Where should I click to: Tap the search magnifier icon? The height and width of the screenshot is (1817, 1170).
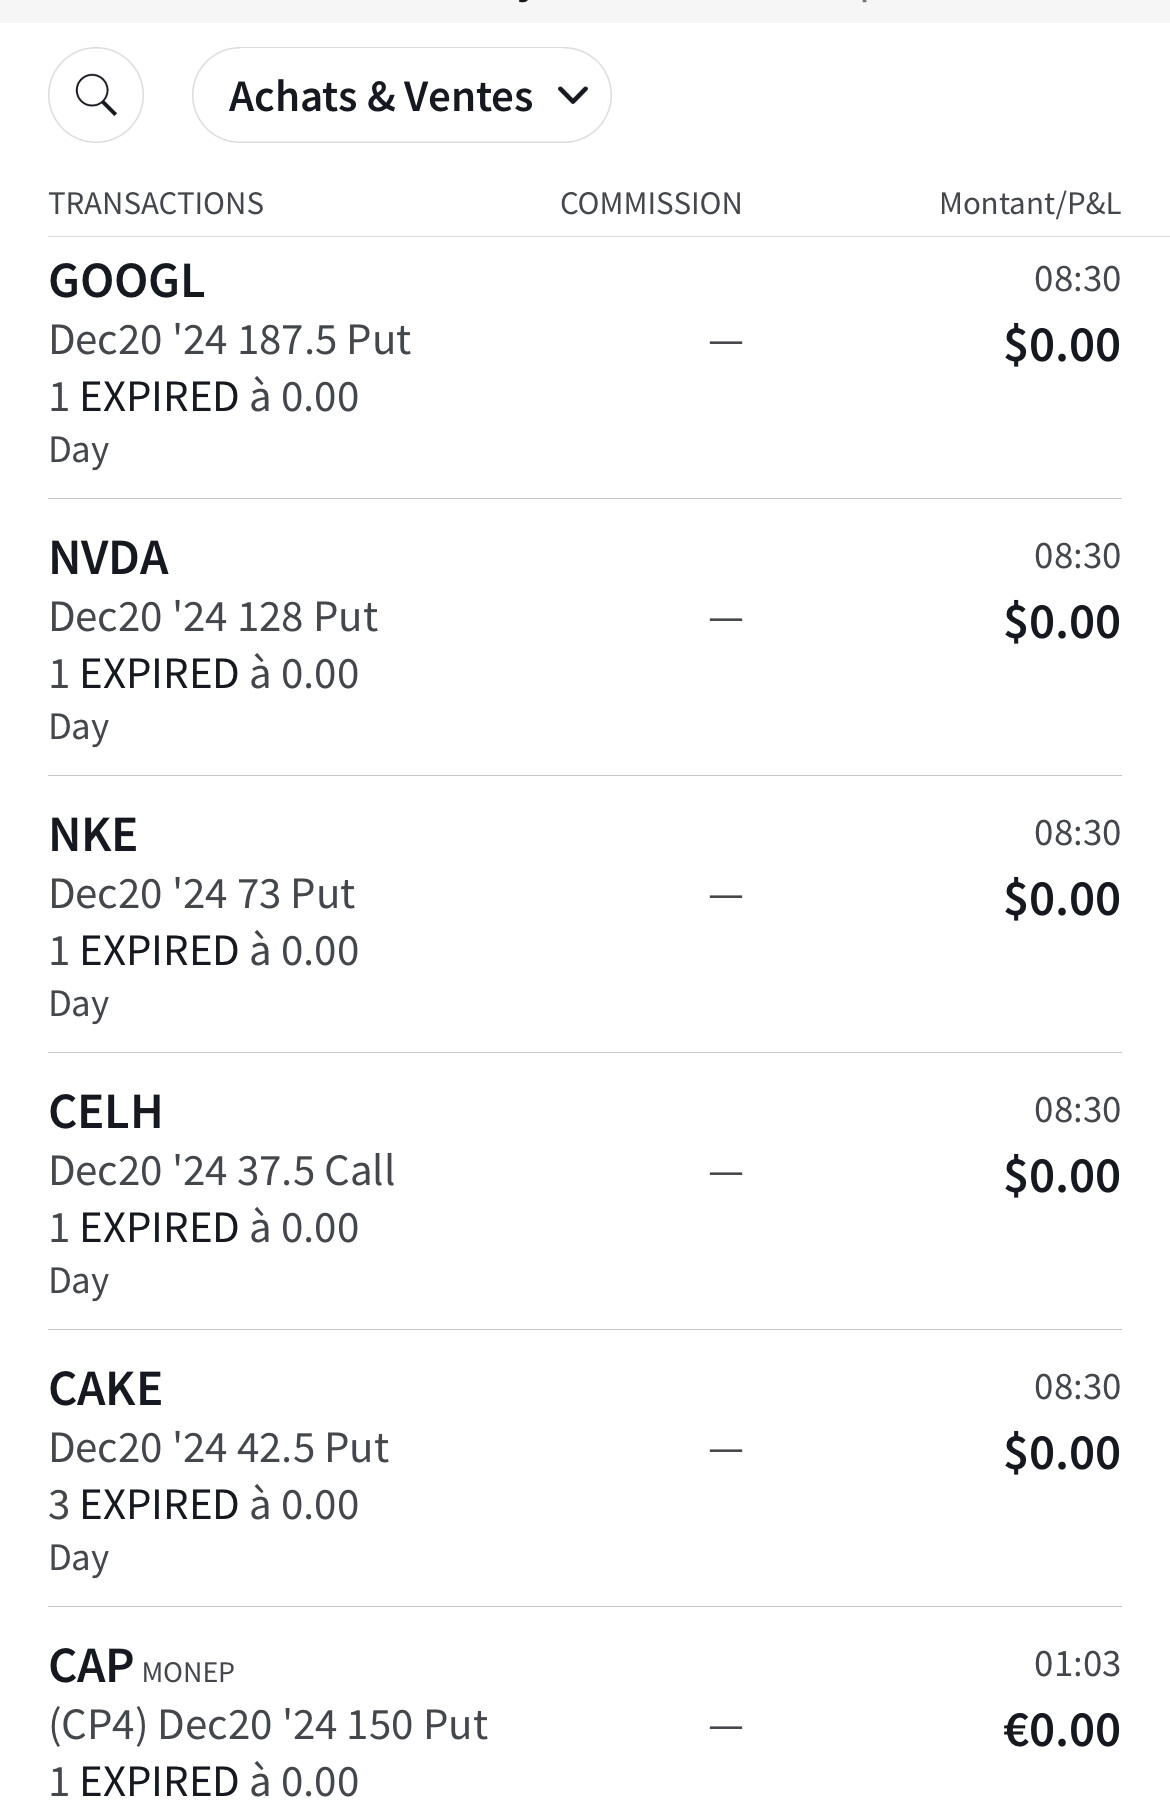pos(96,96)
